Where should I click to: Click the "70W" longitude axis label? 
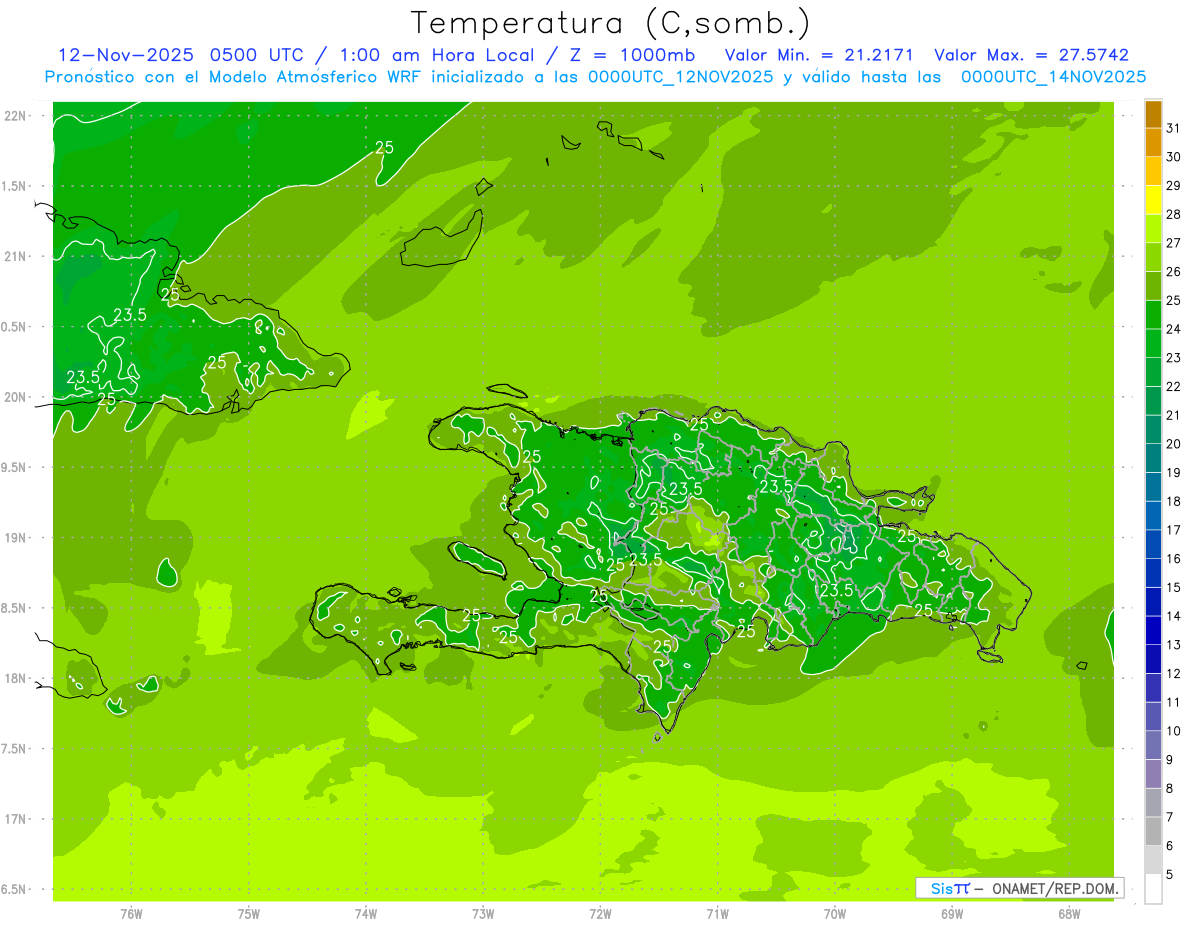coord(835,914)
